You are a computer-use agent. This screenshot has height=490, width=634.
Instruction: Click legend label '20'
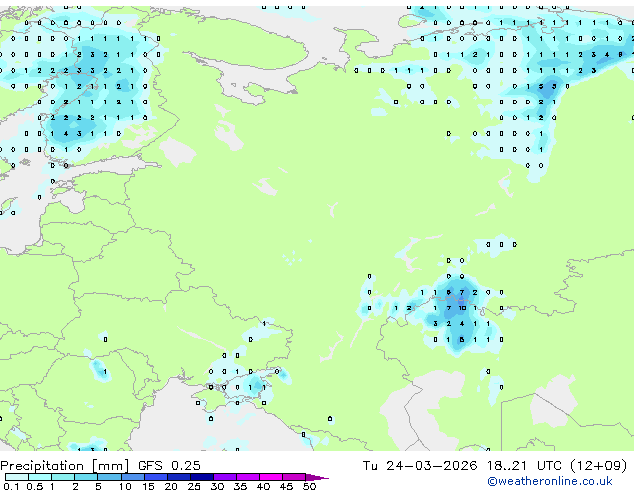(x=171, y=486)
